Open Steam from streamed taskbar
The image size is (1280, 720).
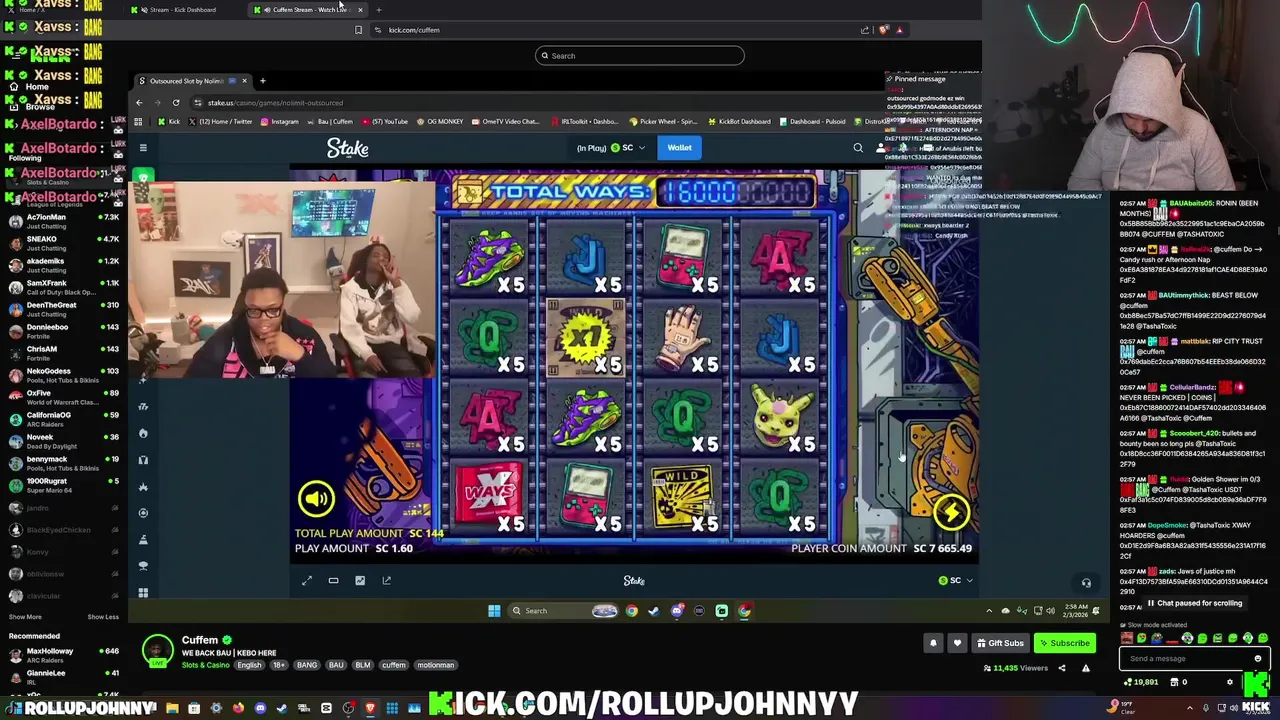(x=654, y=611)
